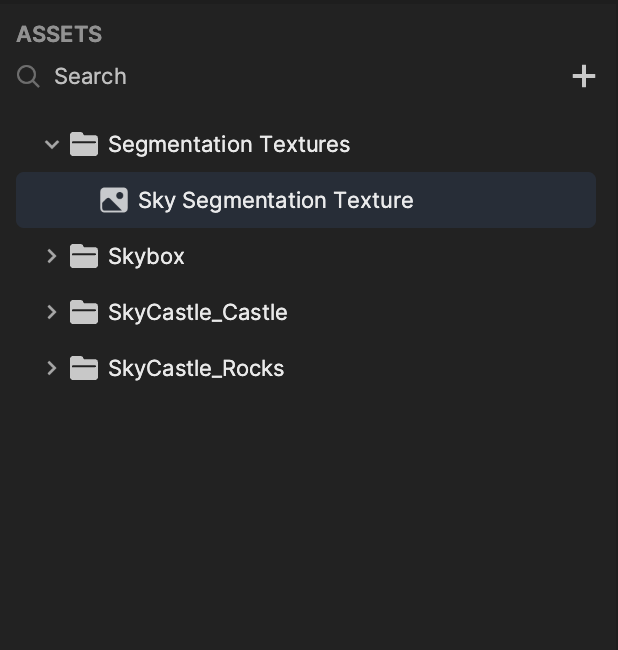This screenshot has width=618, height=650.
Task: Expand the SkyCastle_Castle folder chevron
Action: 52,312
